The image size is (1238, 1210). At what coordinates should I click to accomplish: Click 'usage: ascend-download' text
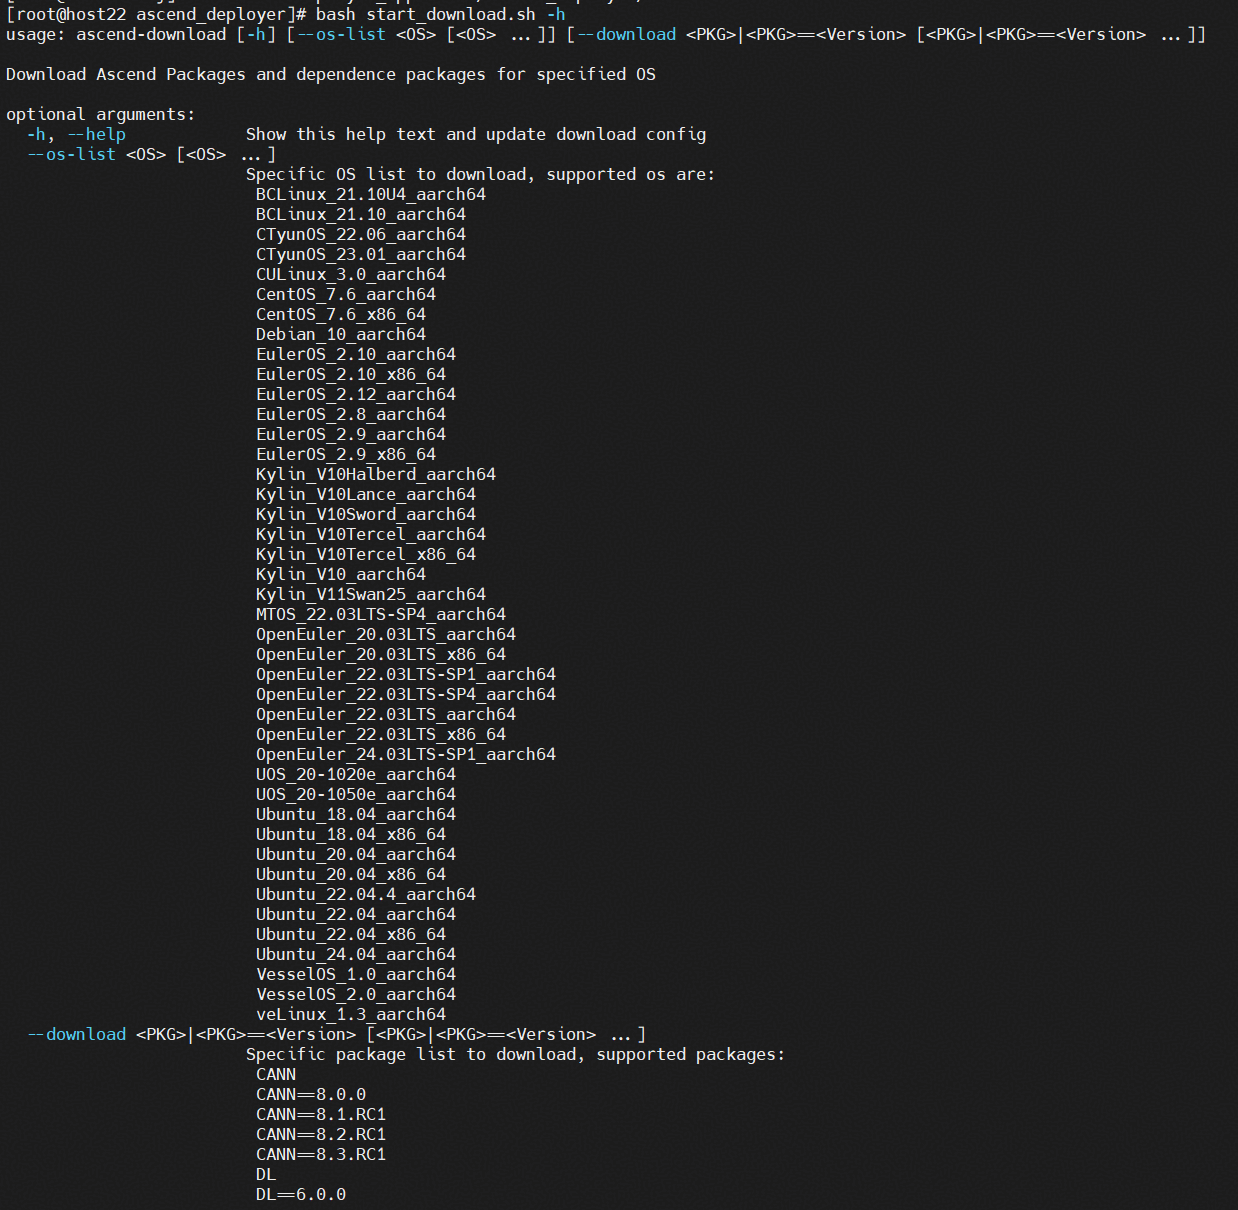(116, 34)
